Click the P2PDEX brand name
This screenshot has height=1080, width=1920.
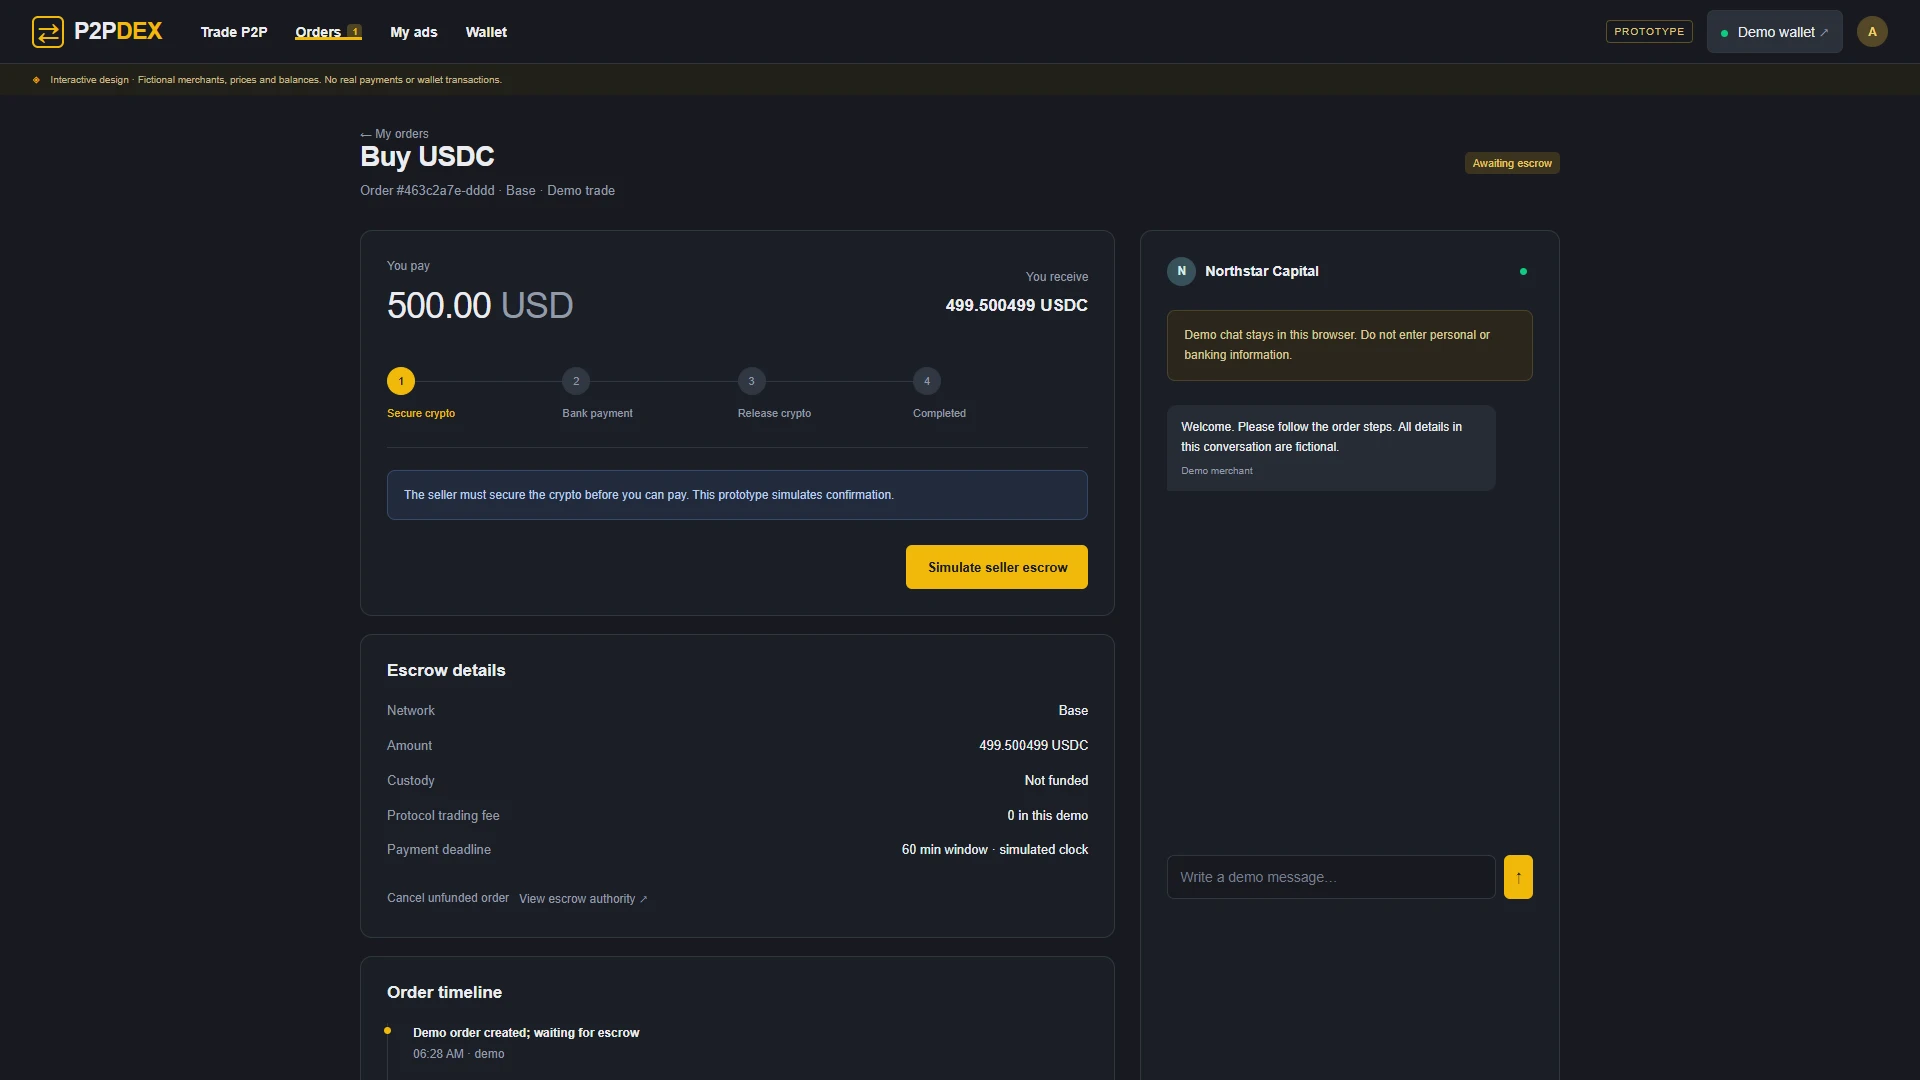(x=118, y=31)
